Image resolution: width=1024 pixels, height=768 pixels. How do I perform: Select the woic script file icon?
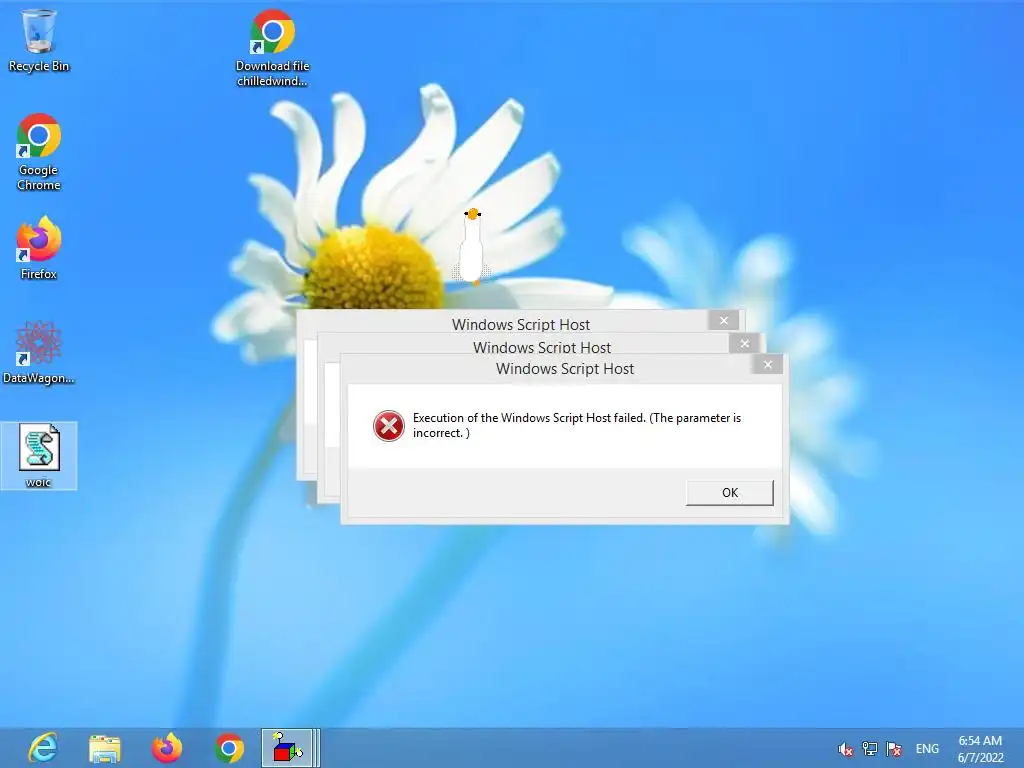point(39,456)
